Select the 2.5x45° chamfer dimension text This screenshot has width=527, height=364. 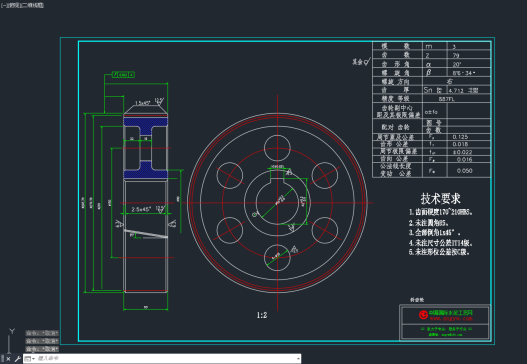click(141, 209)
